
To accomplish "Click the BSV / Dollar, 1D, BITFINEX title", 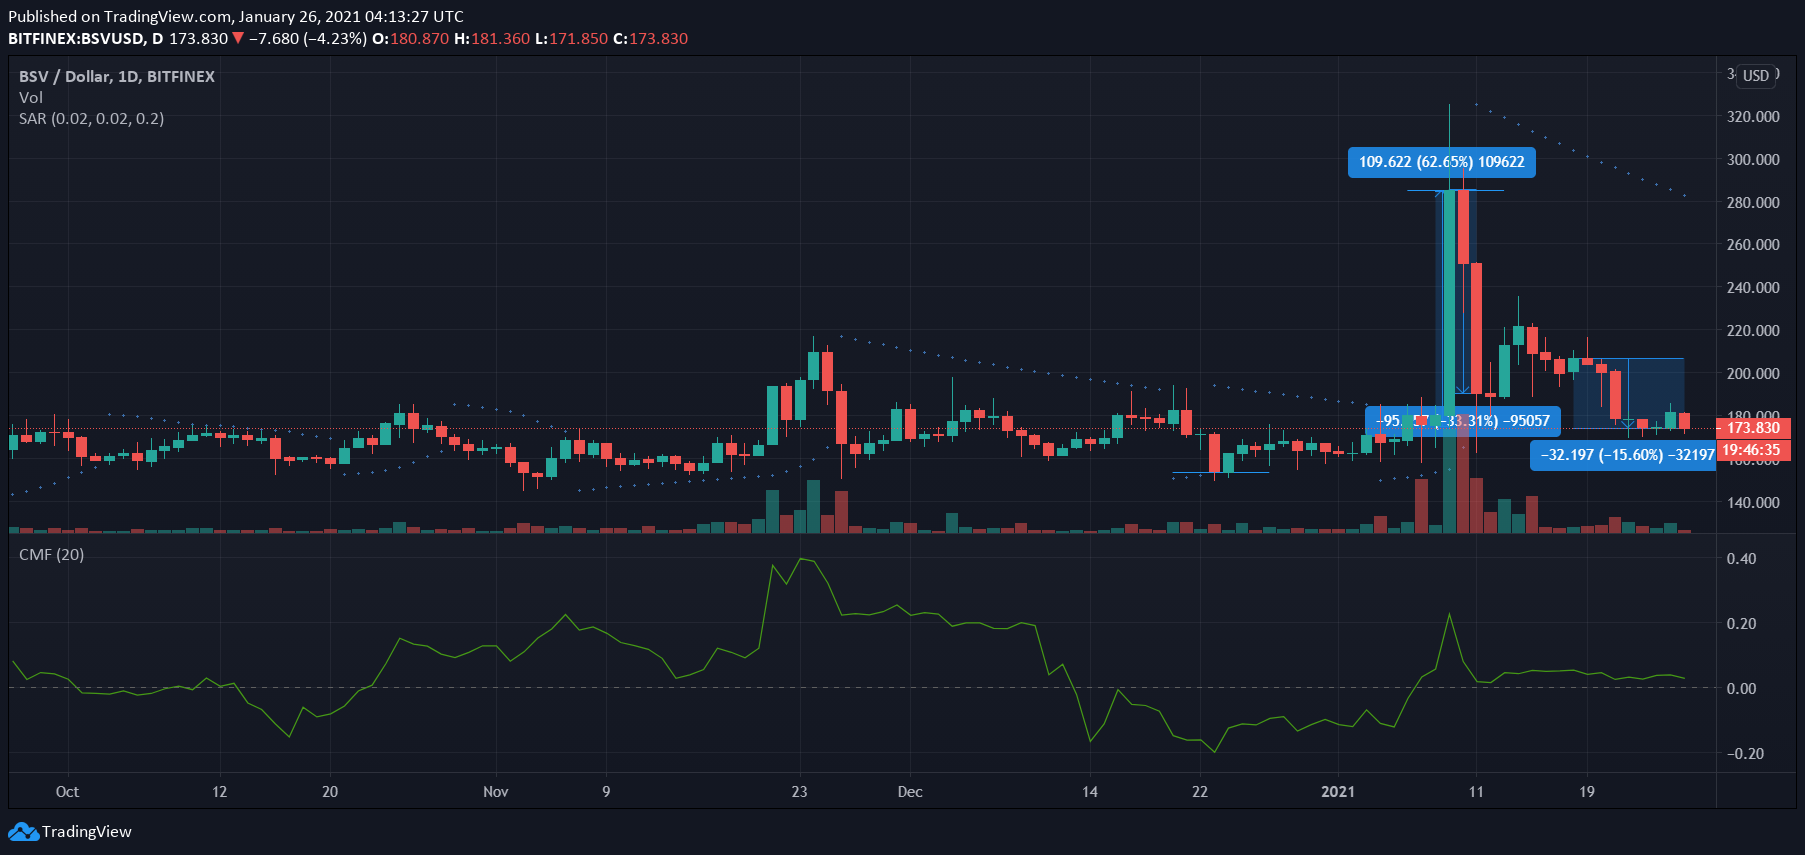I will click(x=117, y=76).
